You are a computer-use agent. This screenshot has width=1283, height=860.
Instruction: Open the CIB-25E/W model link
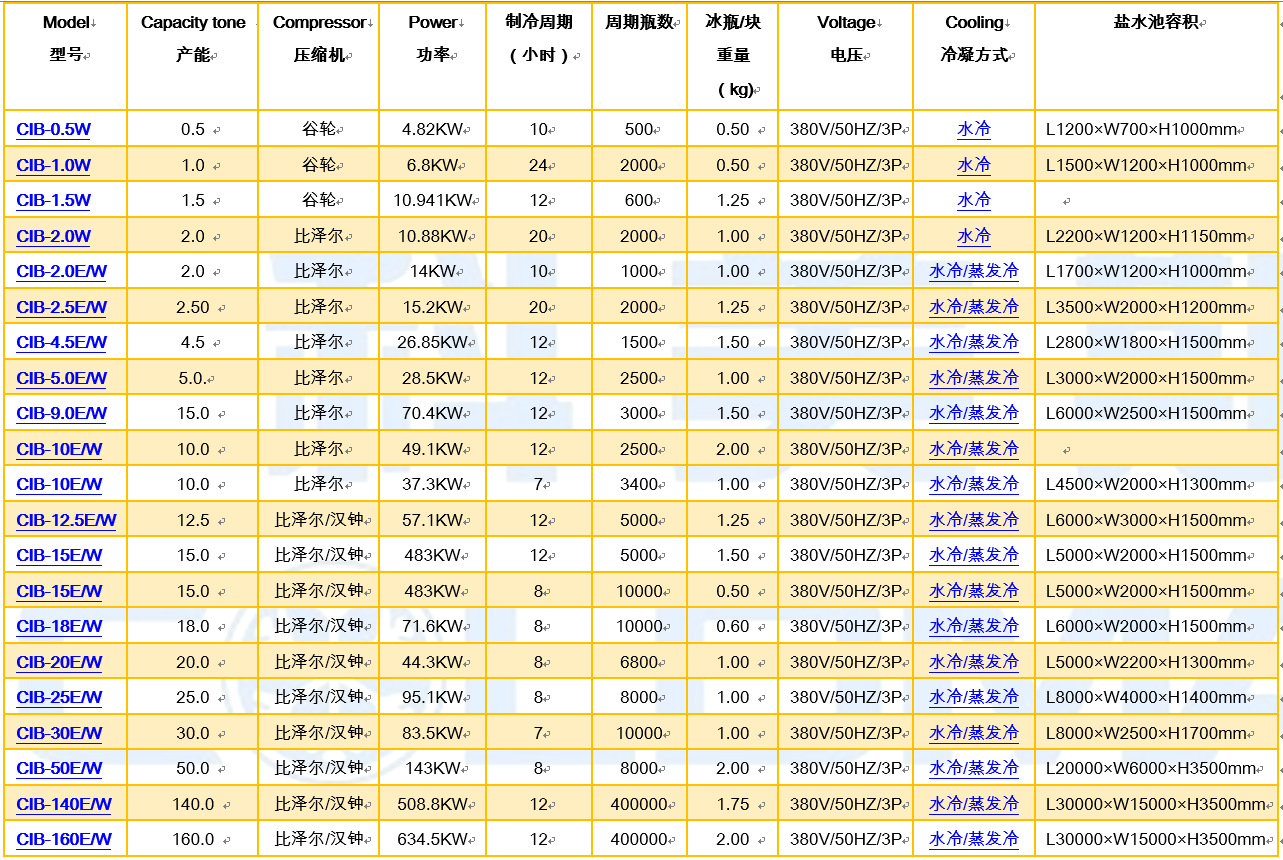(59, 697)
